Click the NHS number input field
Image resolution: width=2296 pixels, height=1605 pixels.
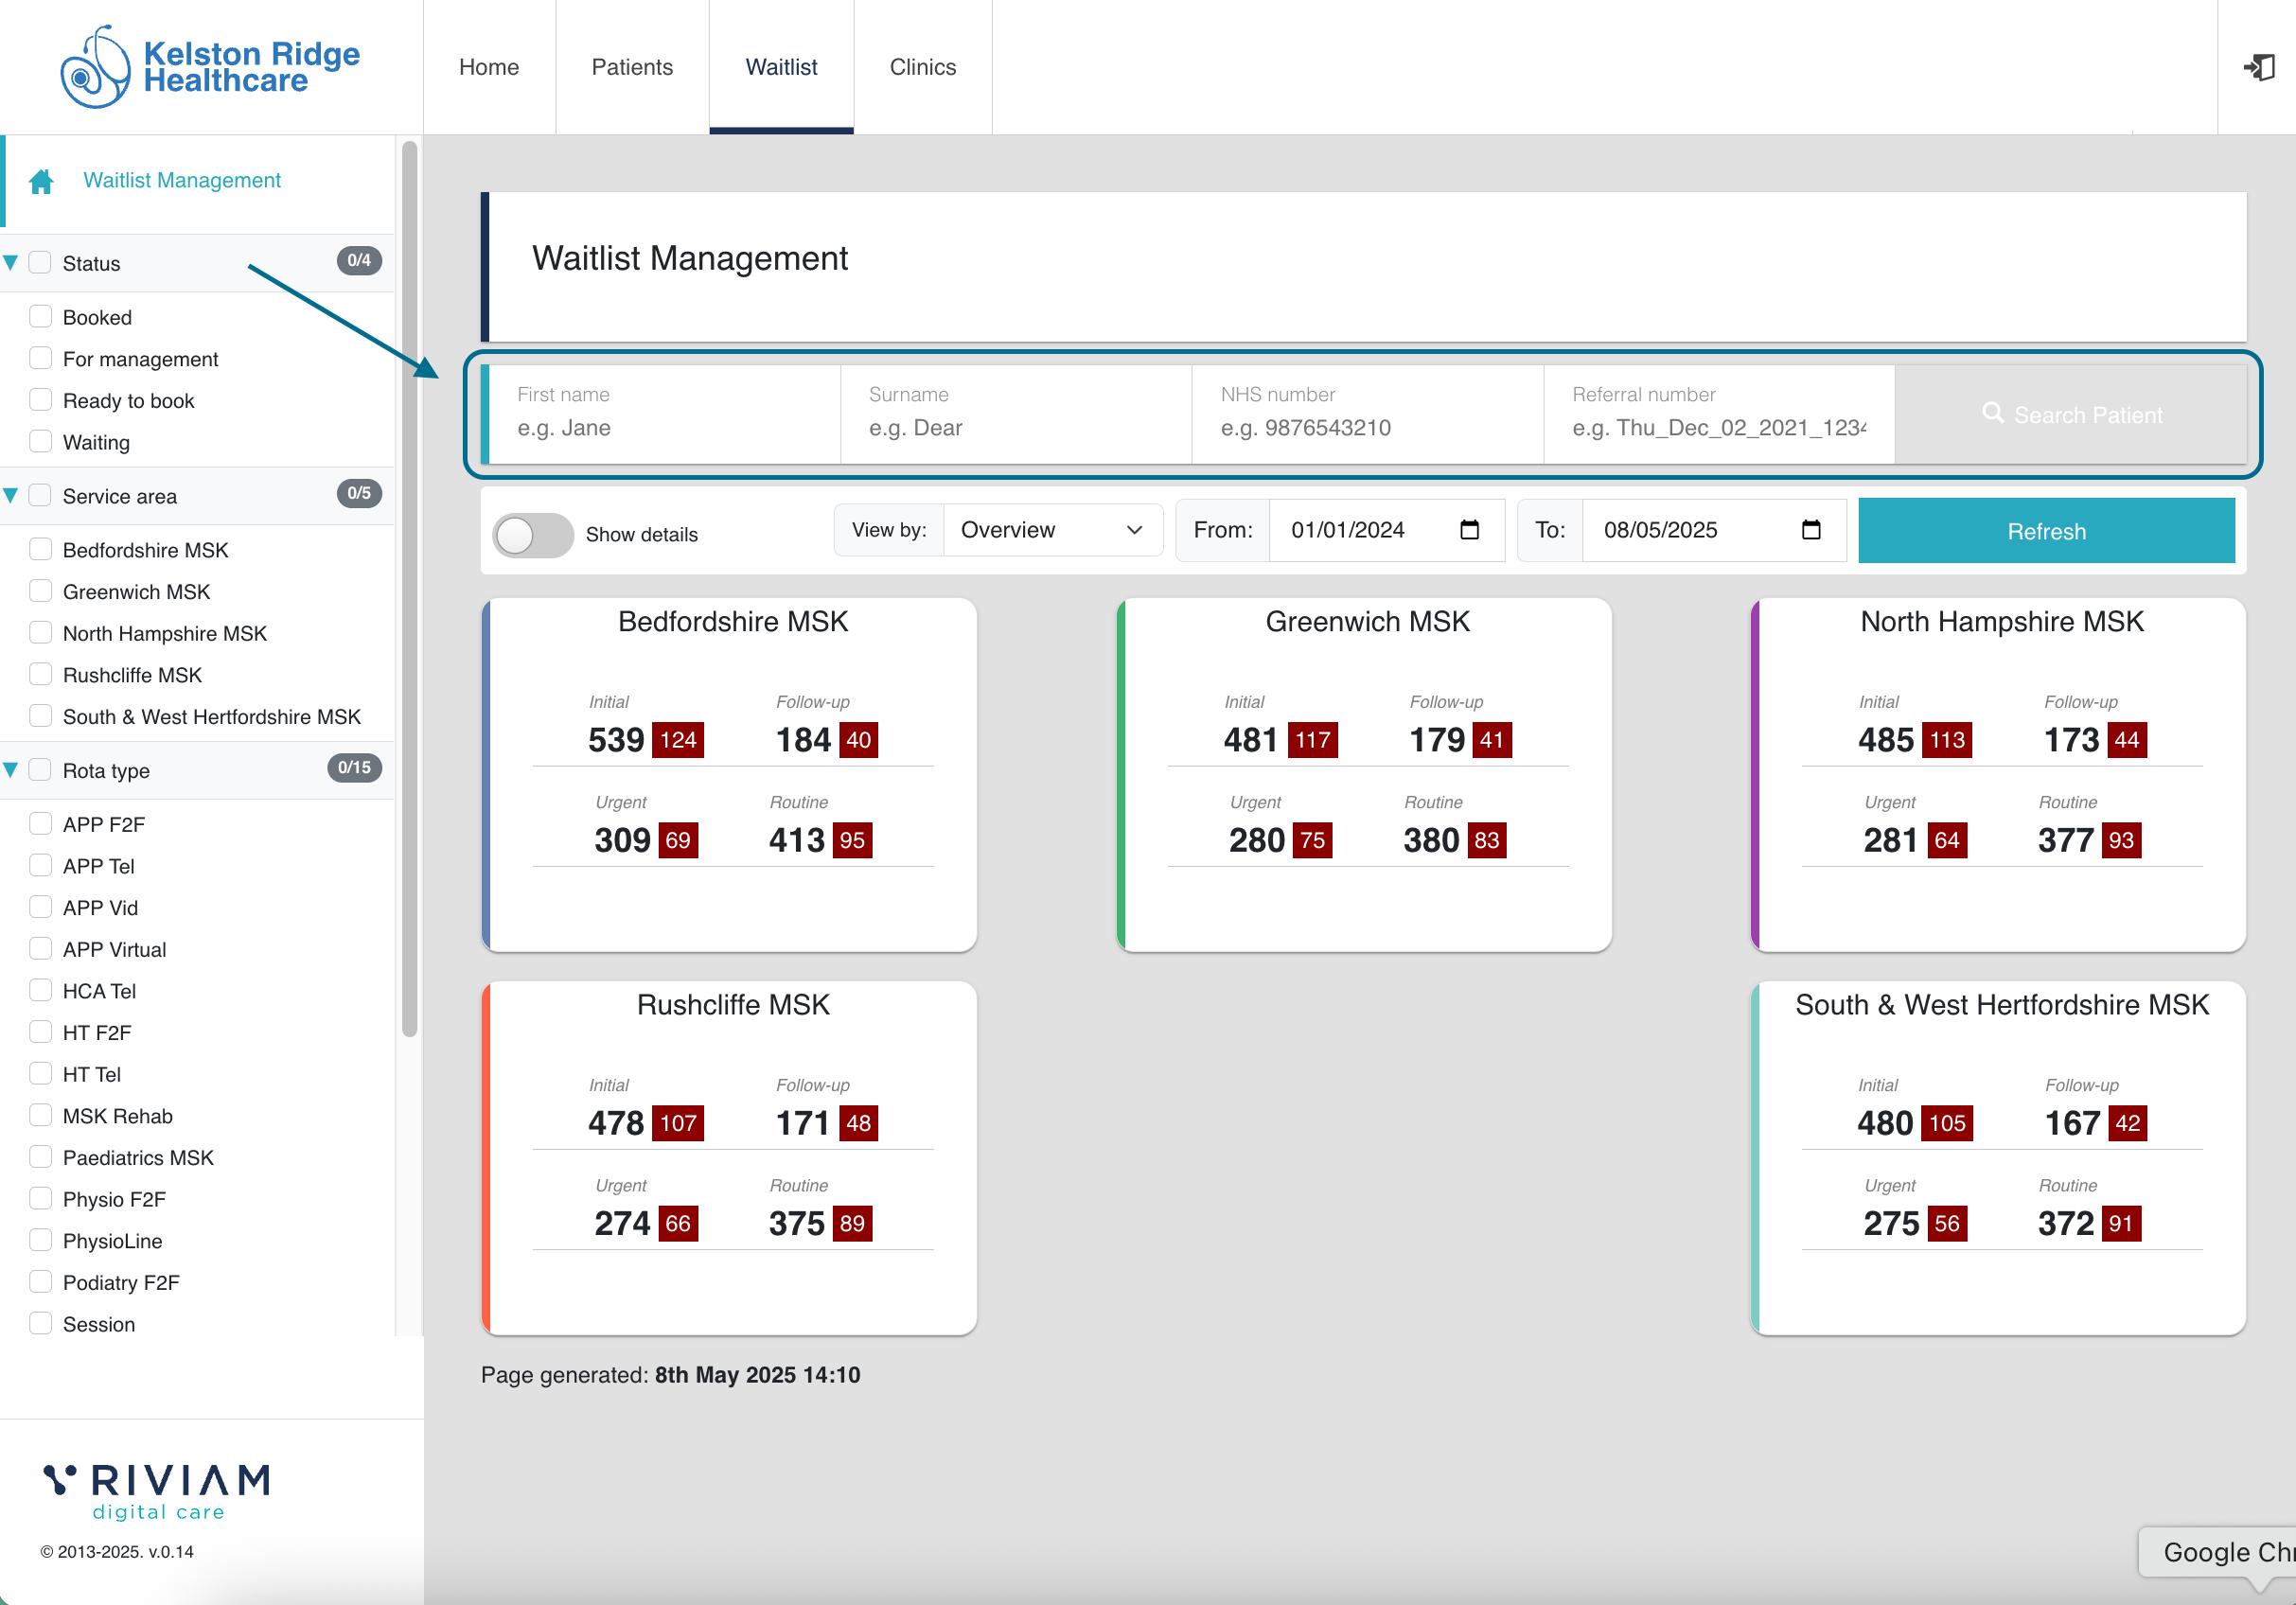(1366, 428)
